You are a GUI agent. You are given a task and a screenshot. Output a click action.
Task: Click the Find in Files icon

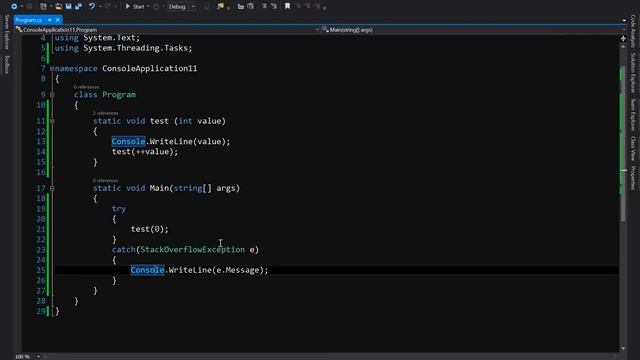point(221,6)
